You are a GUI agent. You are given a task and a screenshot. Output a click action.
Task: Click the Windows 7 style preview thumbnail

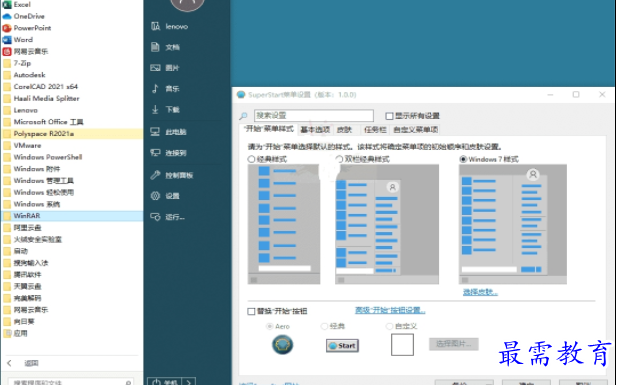coord(512,224)
